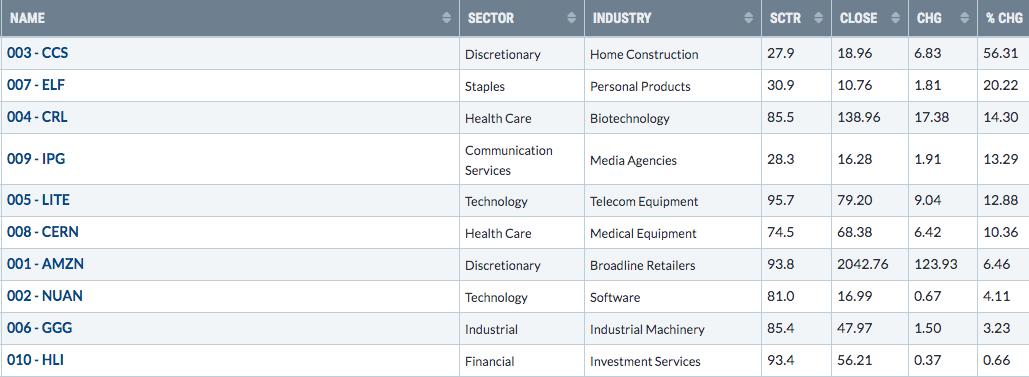The image size is (1029, 377).
Task: Click the sort arrows in SCTR column
Action: pyautogui.click(x=818, y=18)
